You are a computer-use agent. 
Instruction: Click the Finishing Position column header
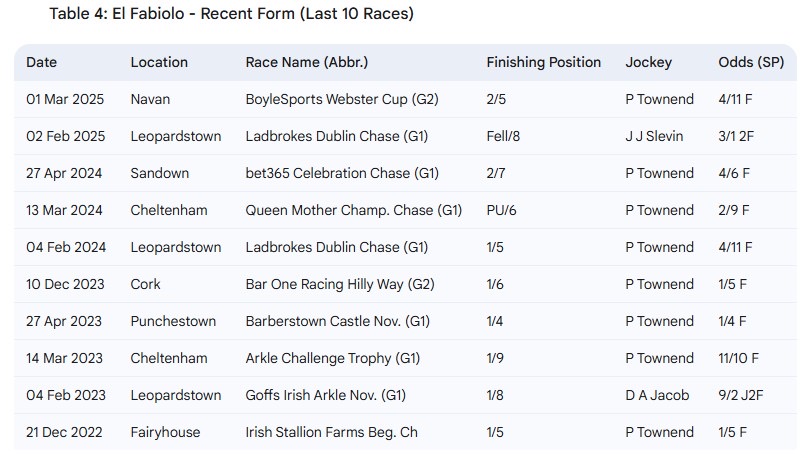[x=544, y=62]
